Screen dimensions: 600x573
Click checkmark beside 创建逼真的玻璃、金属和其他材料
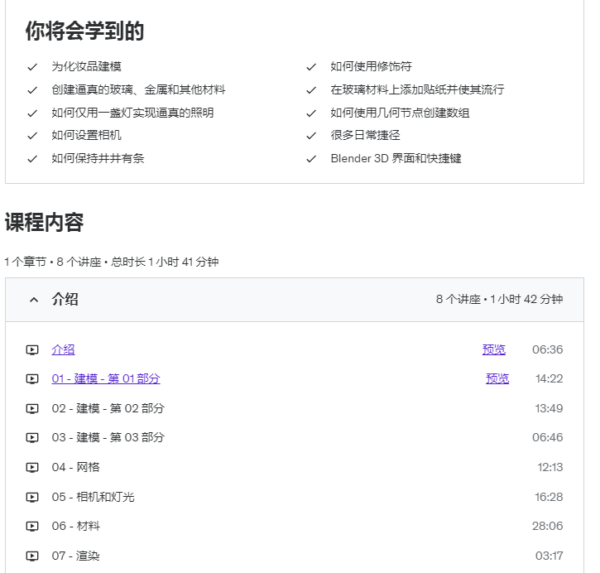33,90
